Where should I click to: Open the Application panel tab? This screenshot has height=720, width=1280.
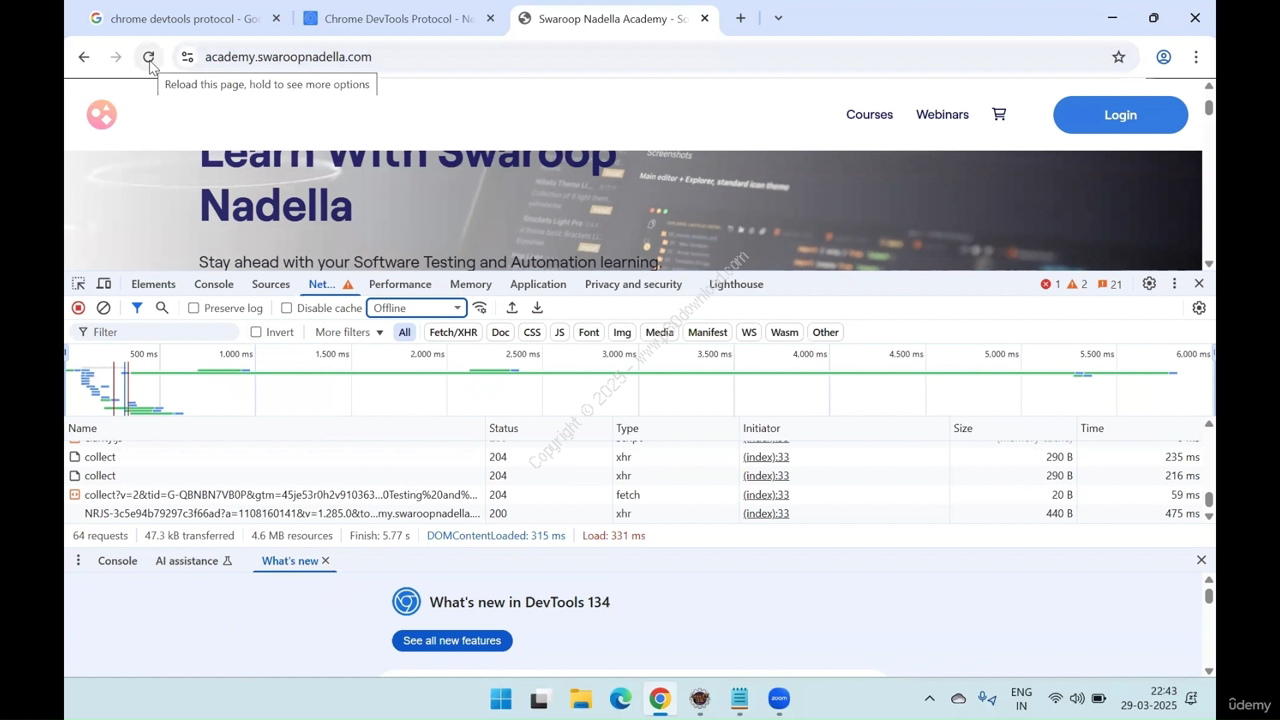(x=538, y=284)
